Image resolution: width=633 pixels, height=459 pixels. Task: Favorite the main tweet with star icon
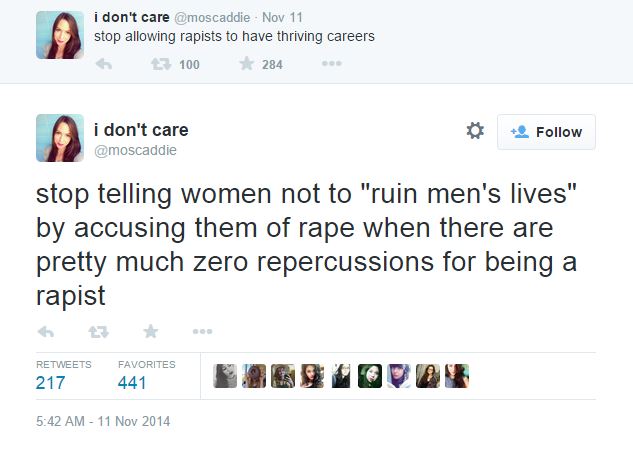pyautogui.click(x=151, y=331)
